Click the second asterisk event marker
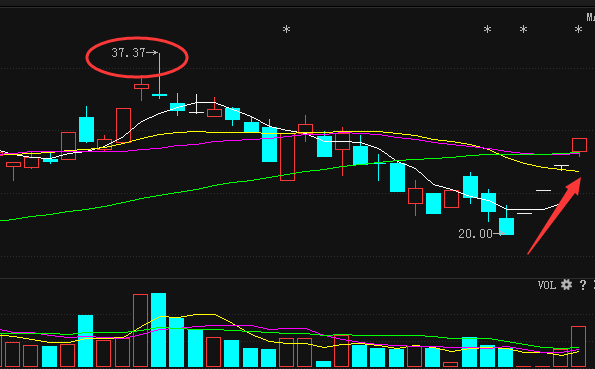Screen dimensions: 595x369 click(x=487, y=29)
